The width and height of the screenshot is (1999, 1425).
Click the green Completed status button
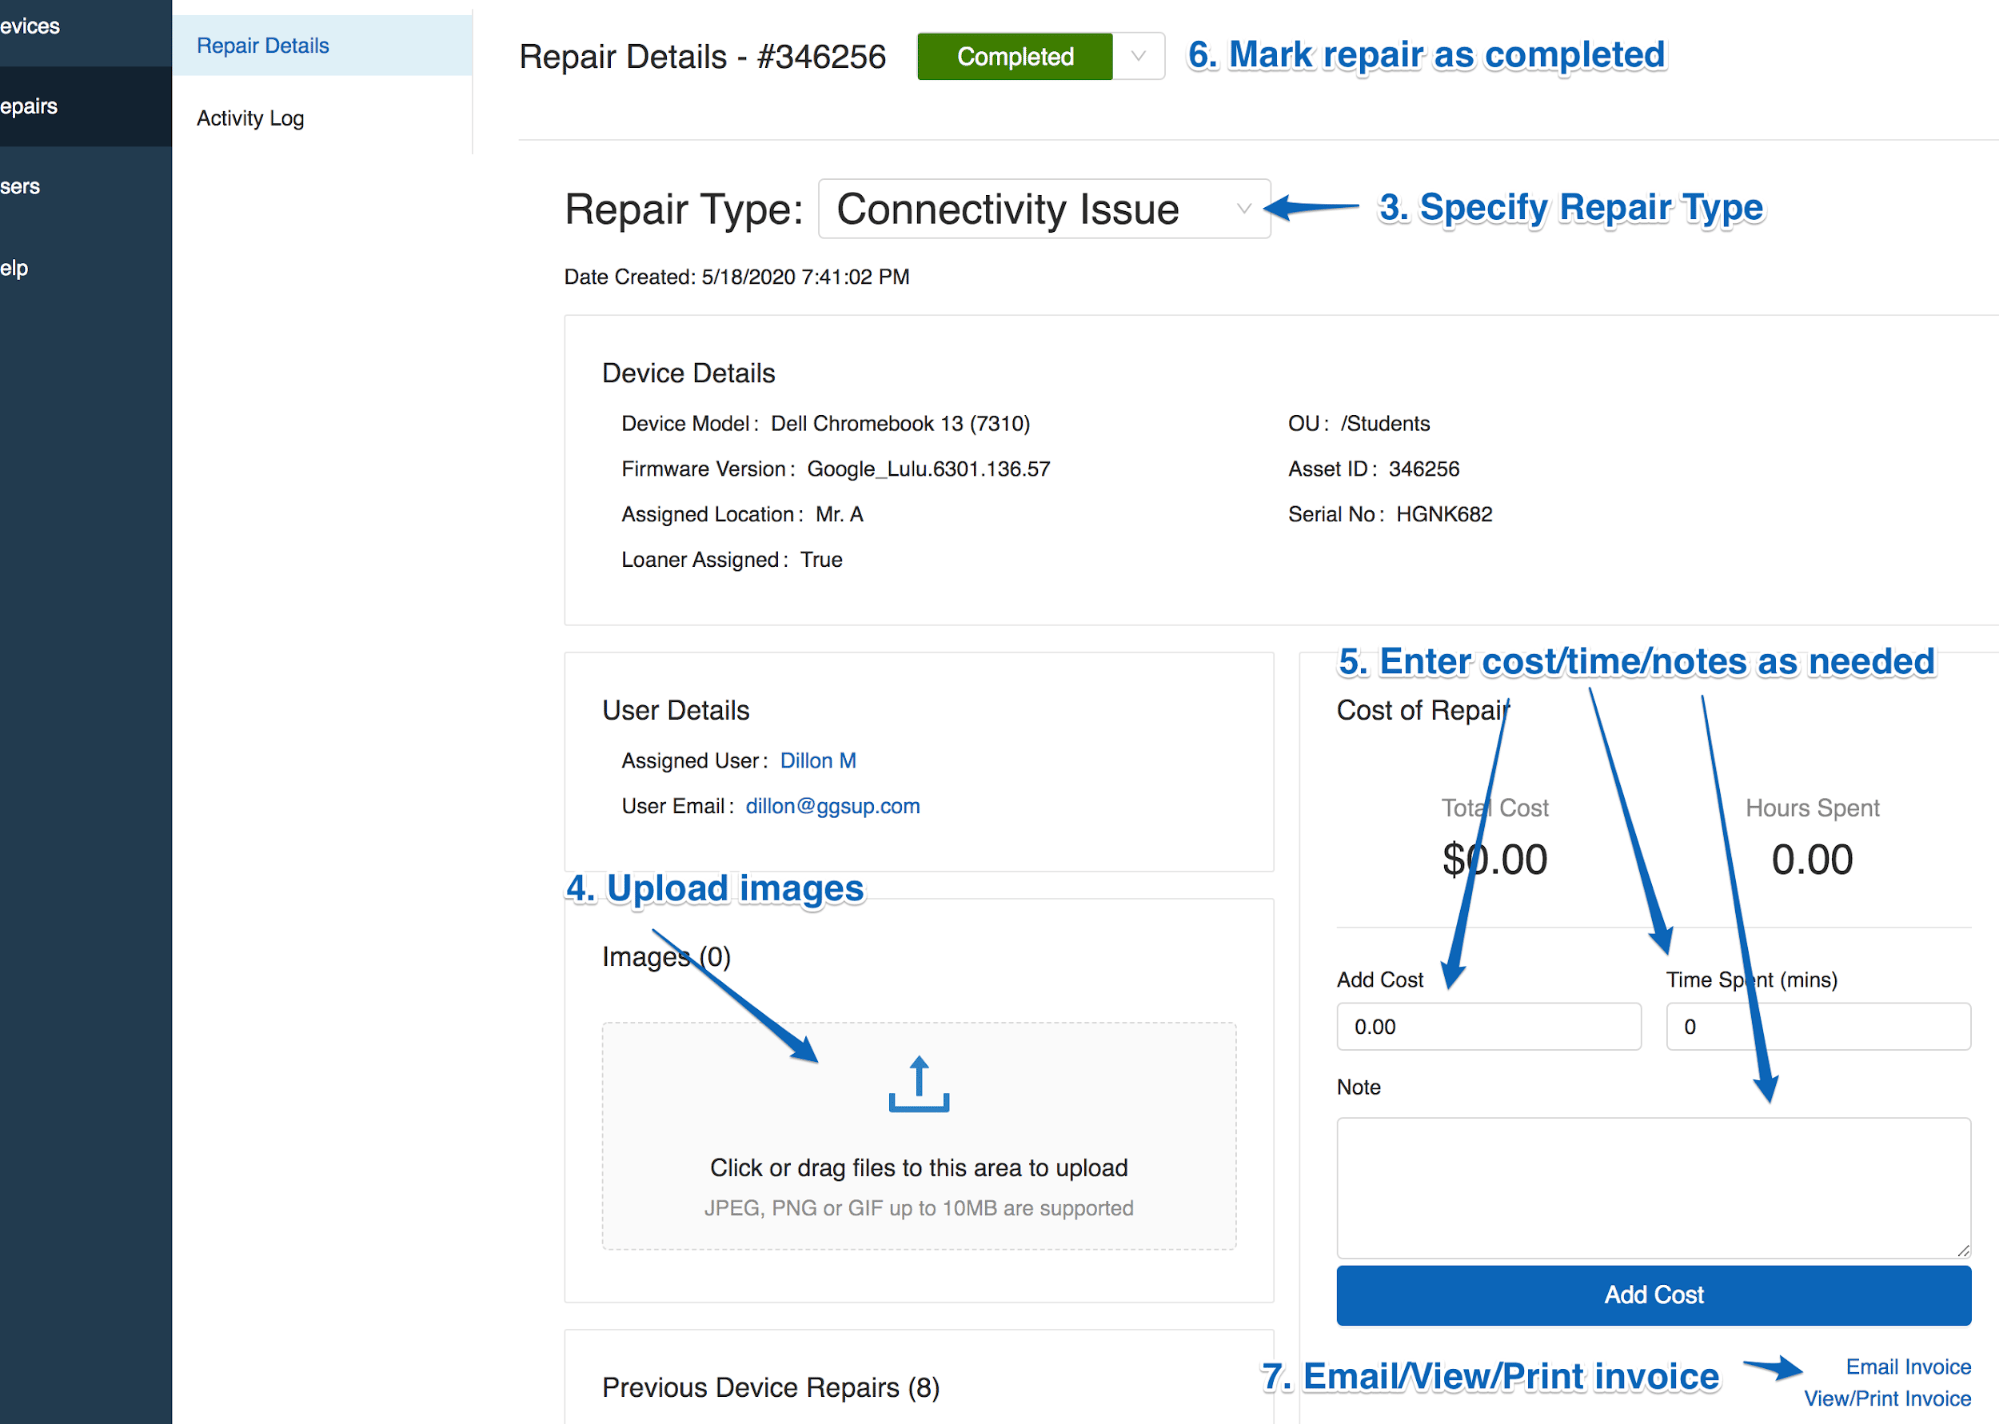tap(1015, 56)
